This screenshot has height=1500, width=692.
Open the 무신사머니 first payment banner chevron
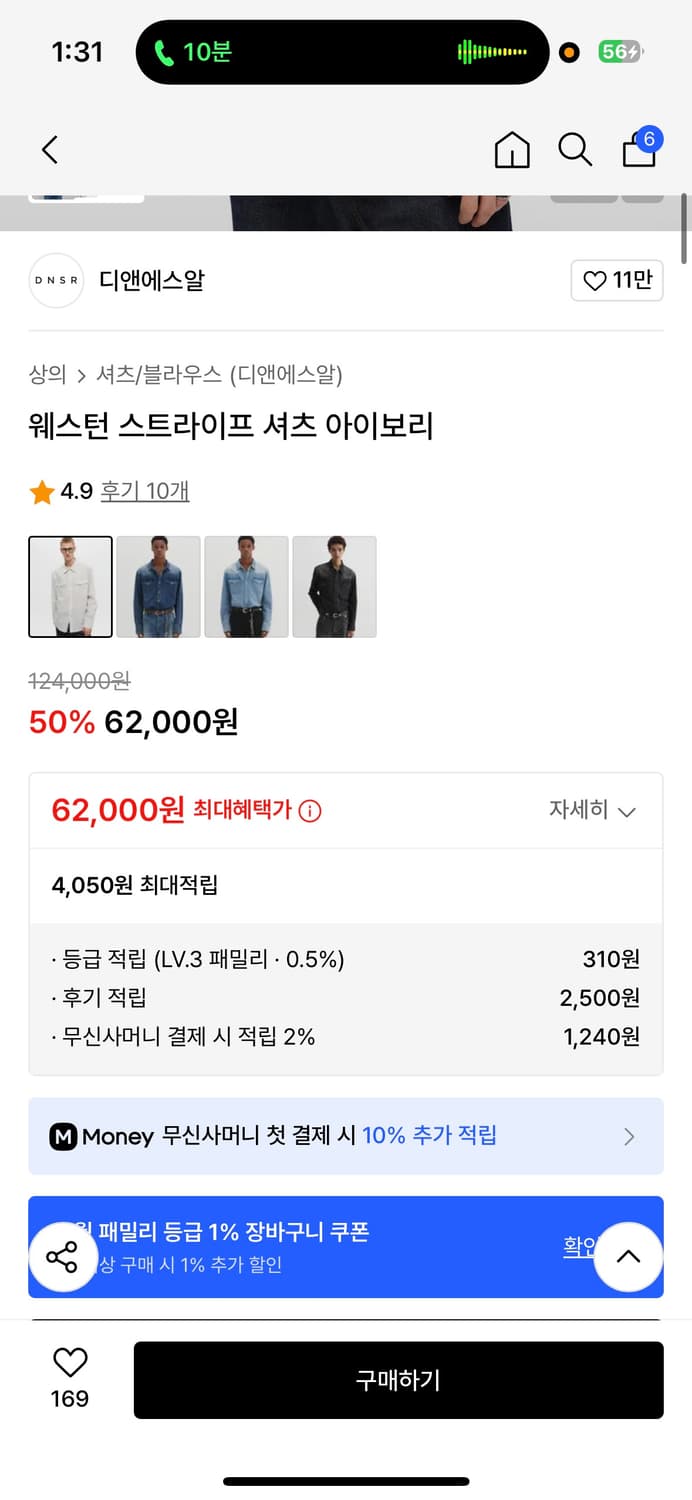point(629,1136)
